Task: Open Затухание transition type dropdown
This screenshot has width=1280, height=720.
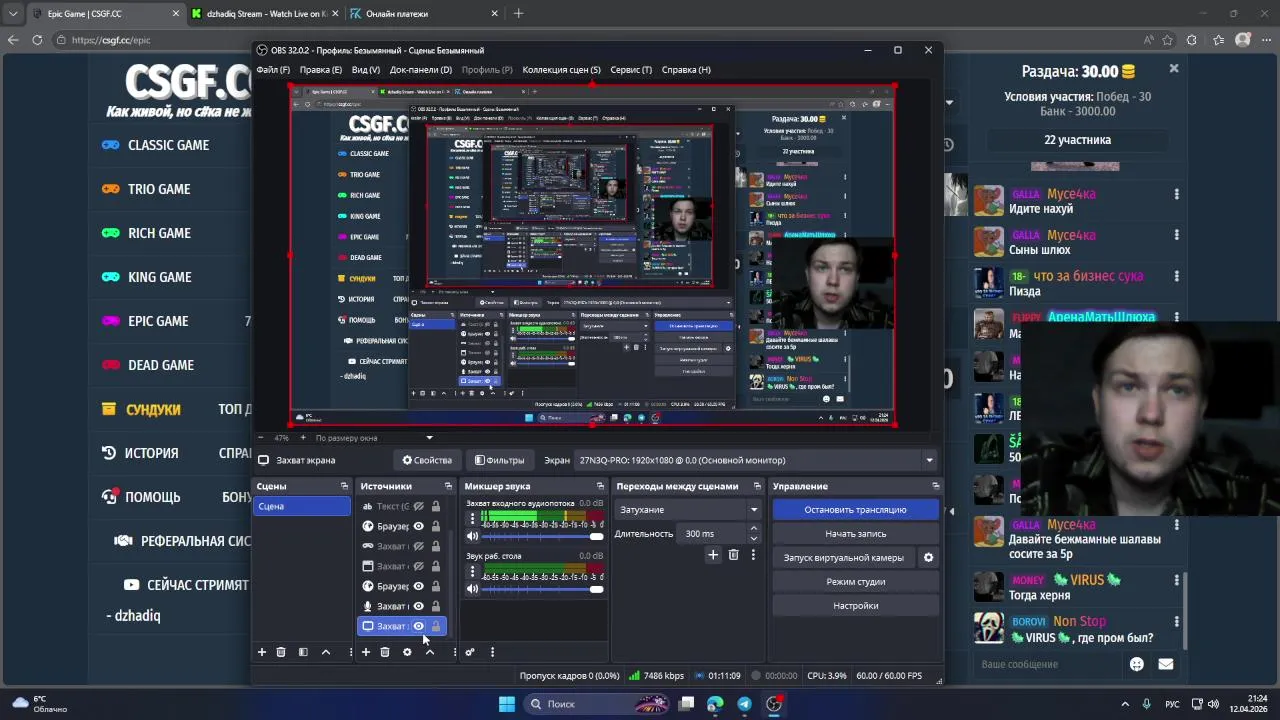Action: [x=688, y=510]
